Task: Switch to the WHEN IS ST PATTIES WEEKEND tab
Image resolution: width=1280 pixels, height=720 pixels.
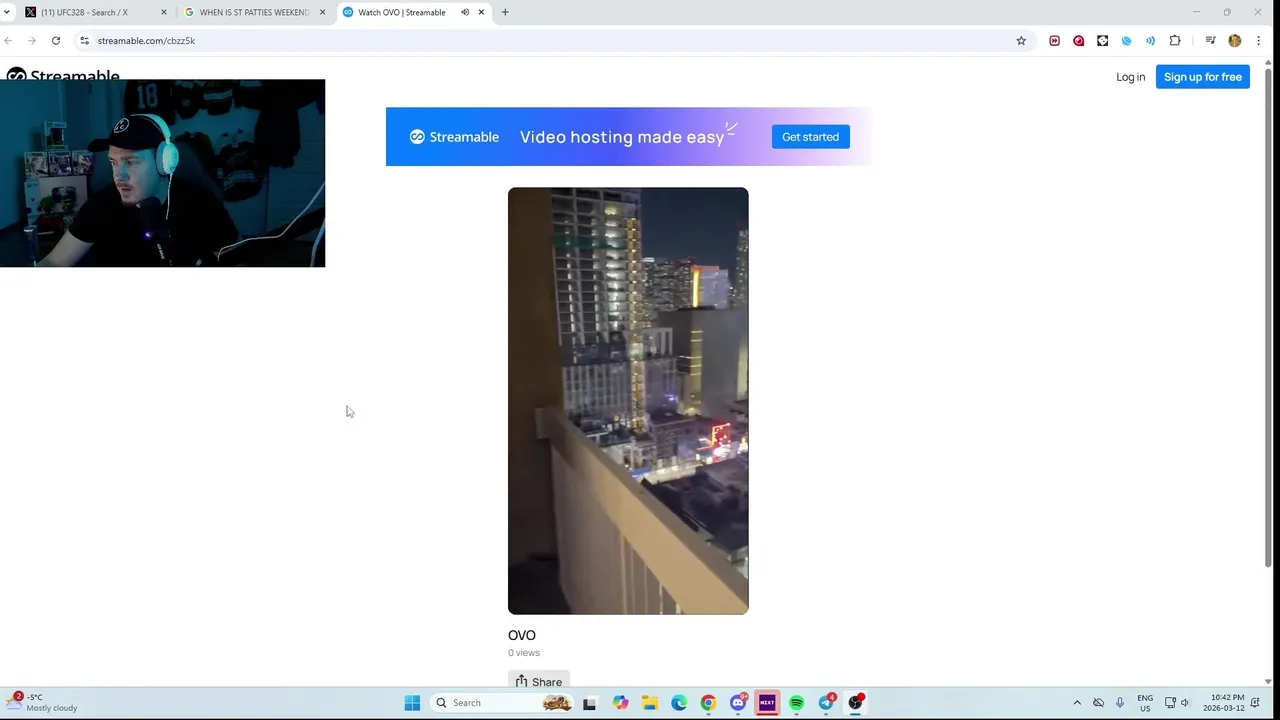Action: pos(255,12)
